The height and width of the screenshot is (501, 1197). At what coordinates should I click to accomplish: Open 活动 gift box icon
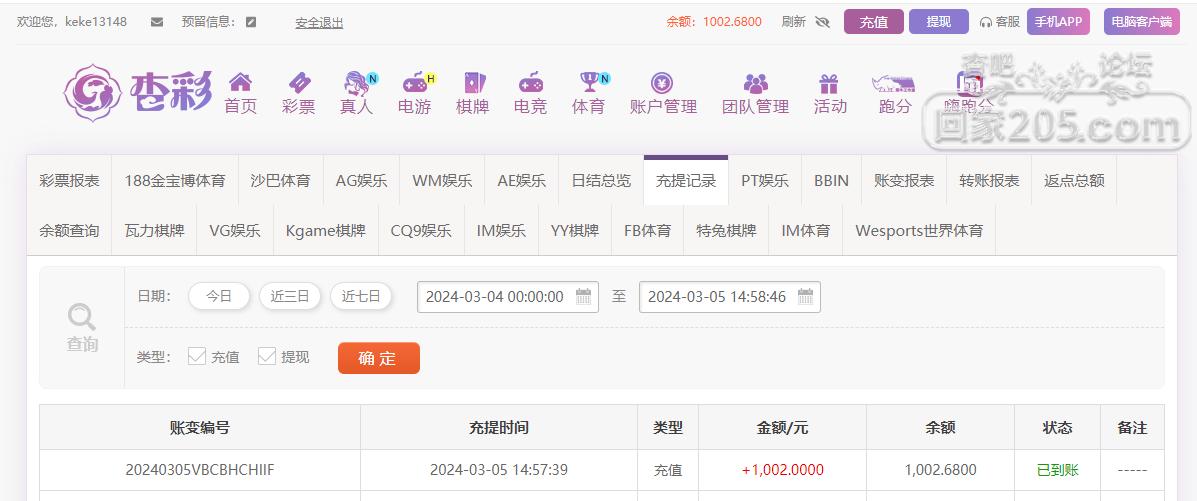point(829,82)
